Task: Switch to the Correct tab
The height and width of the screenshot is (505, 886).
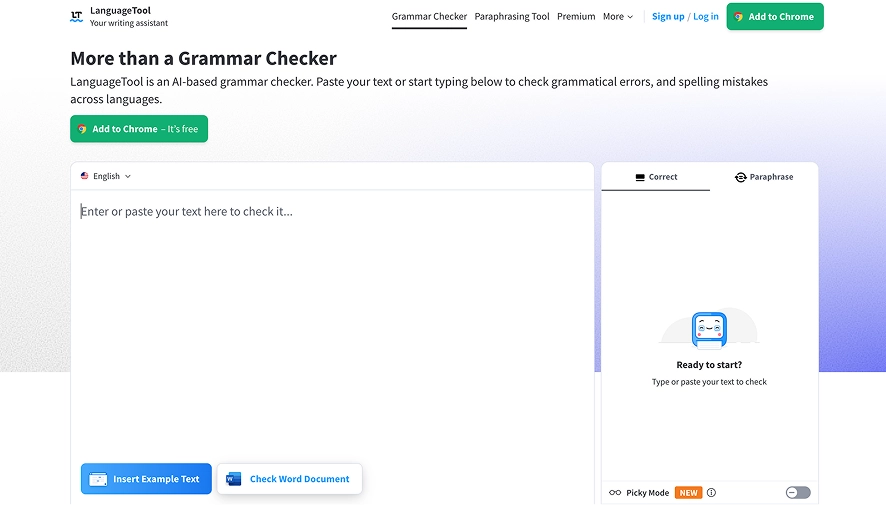Action: tap(655, 177)
